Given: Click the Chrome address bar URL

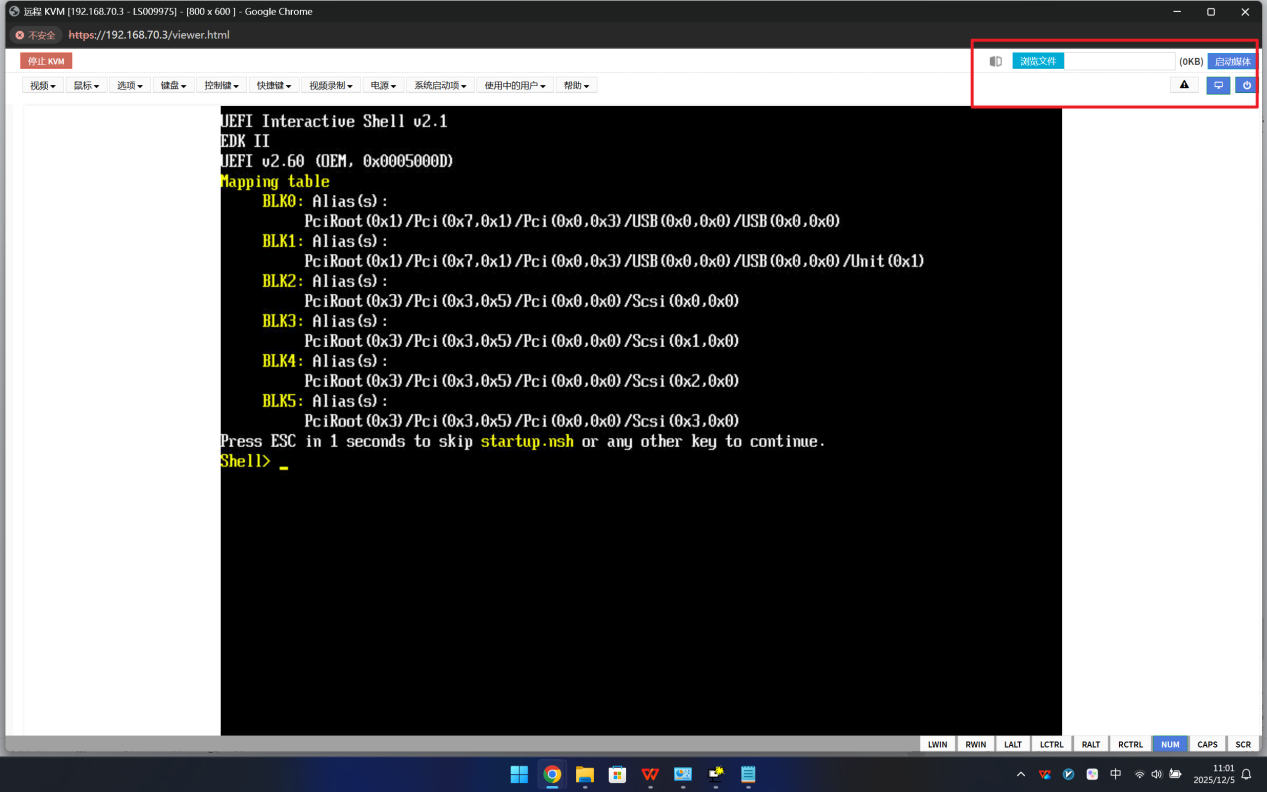Looking at the screenshot, I should (149, 35).
